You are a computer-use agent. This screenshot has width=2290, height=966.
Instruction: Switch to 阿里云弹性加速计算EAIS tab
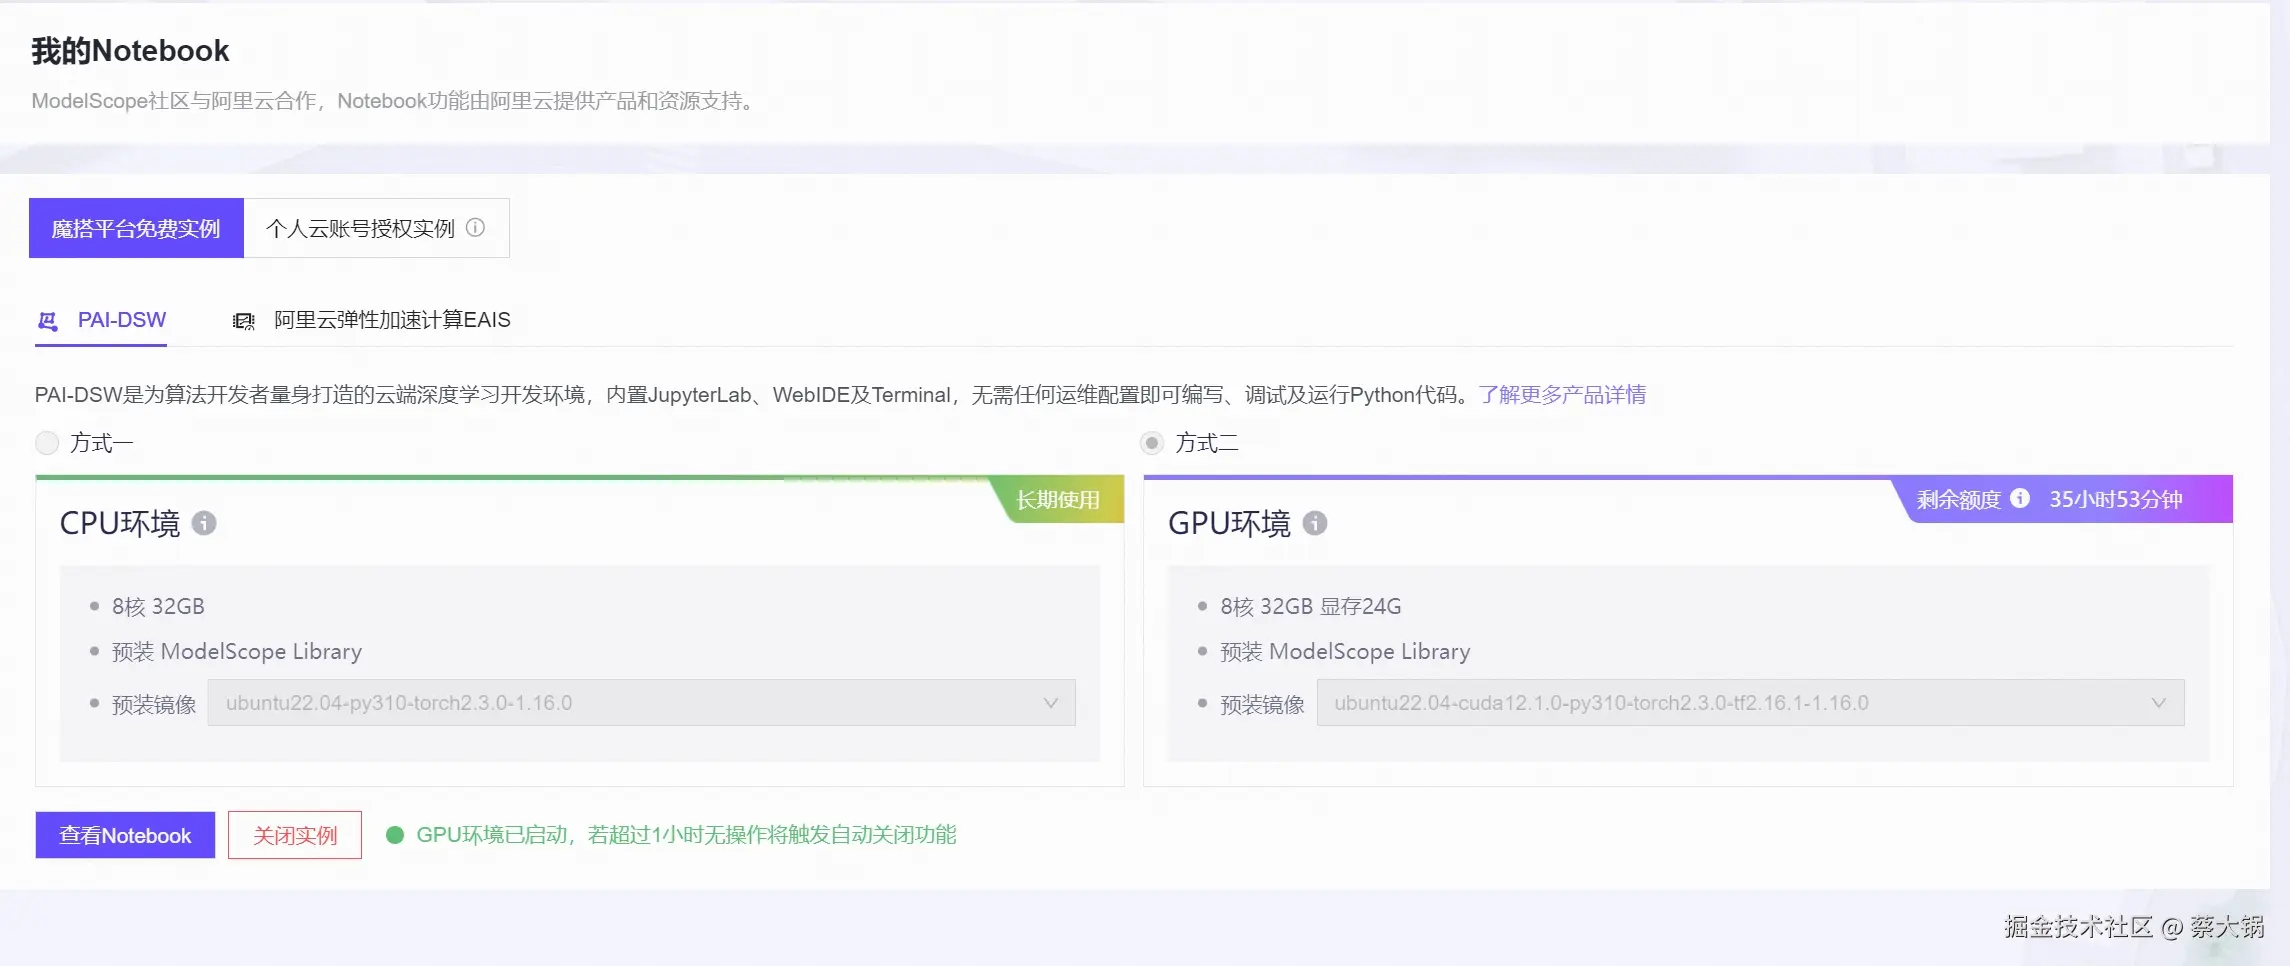point(391,320)
